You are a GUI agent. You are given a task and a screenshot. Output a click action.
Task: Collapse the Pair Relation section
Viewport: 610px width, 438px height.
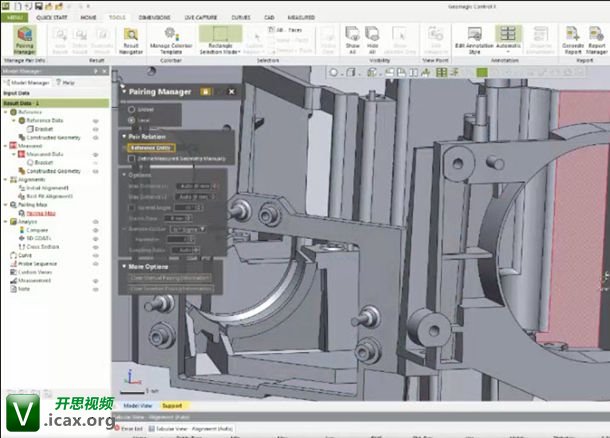point(123,135)
